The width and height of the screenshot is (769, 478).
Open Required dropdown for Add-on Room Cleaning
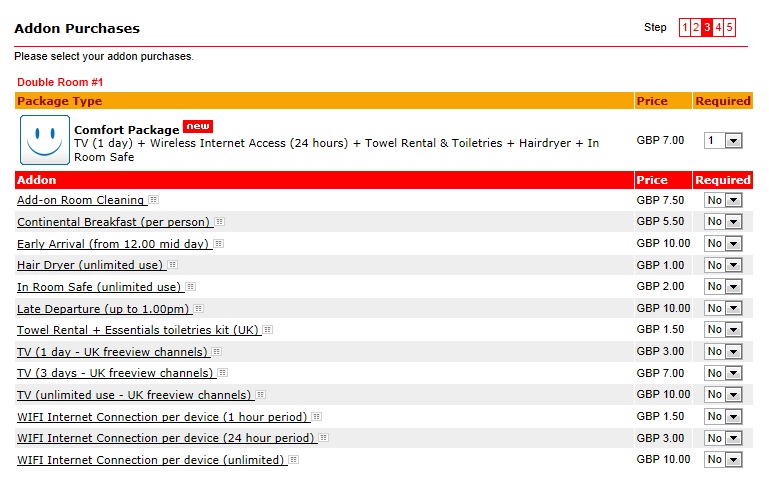[x=723, y=200]
